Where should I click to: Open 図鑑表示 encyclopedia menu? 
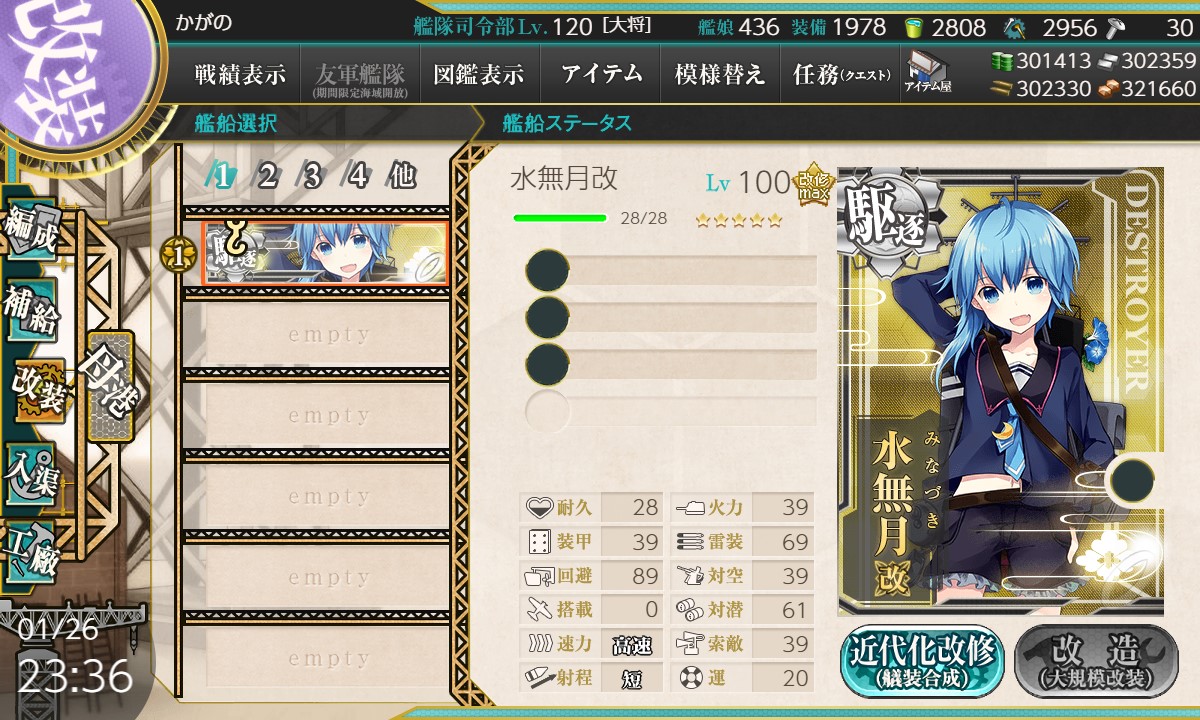pos(479,74)
